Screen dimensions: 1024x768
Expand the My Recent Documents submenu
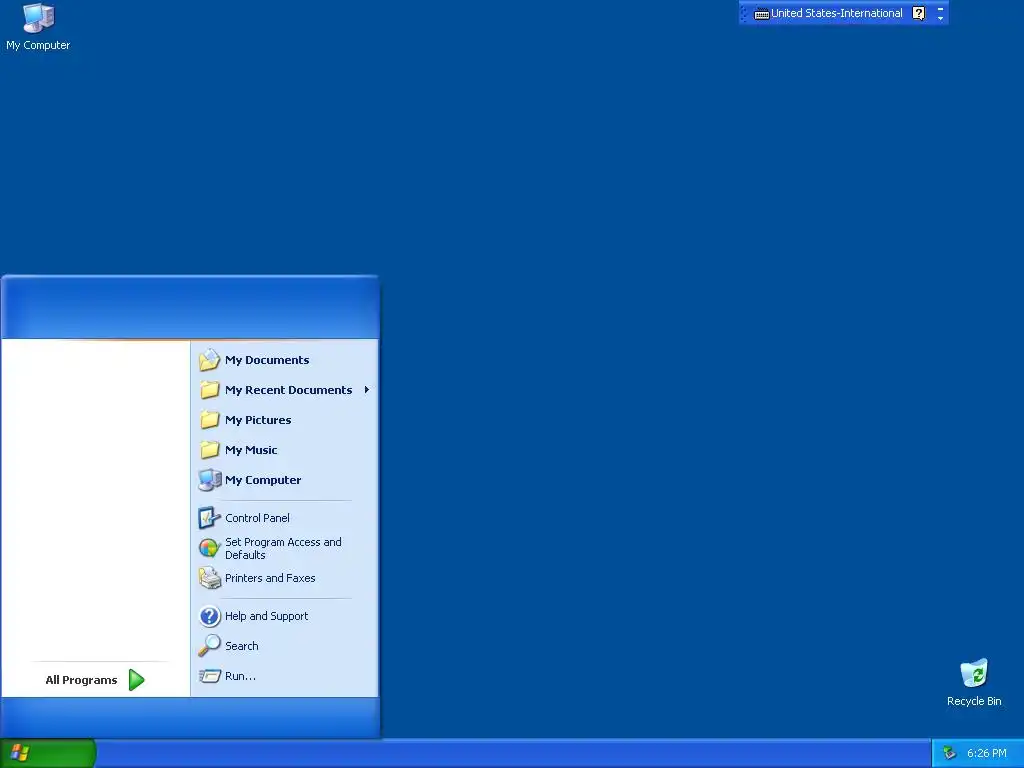coord(285,390)
